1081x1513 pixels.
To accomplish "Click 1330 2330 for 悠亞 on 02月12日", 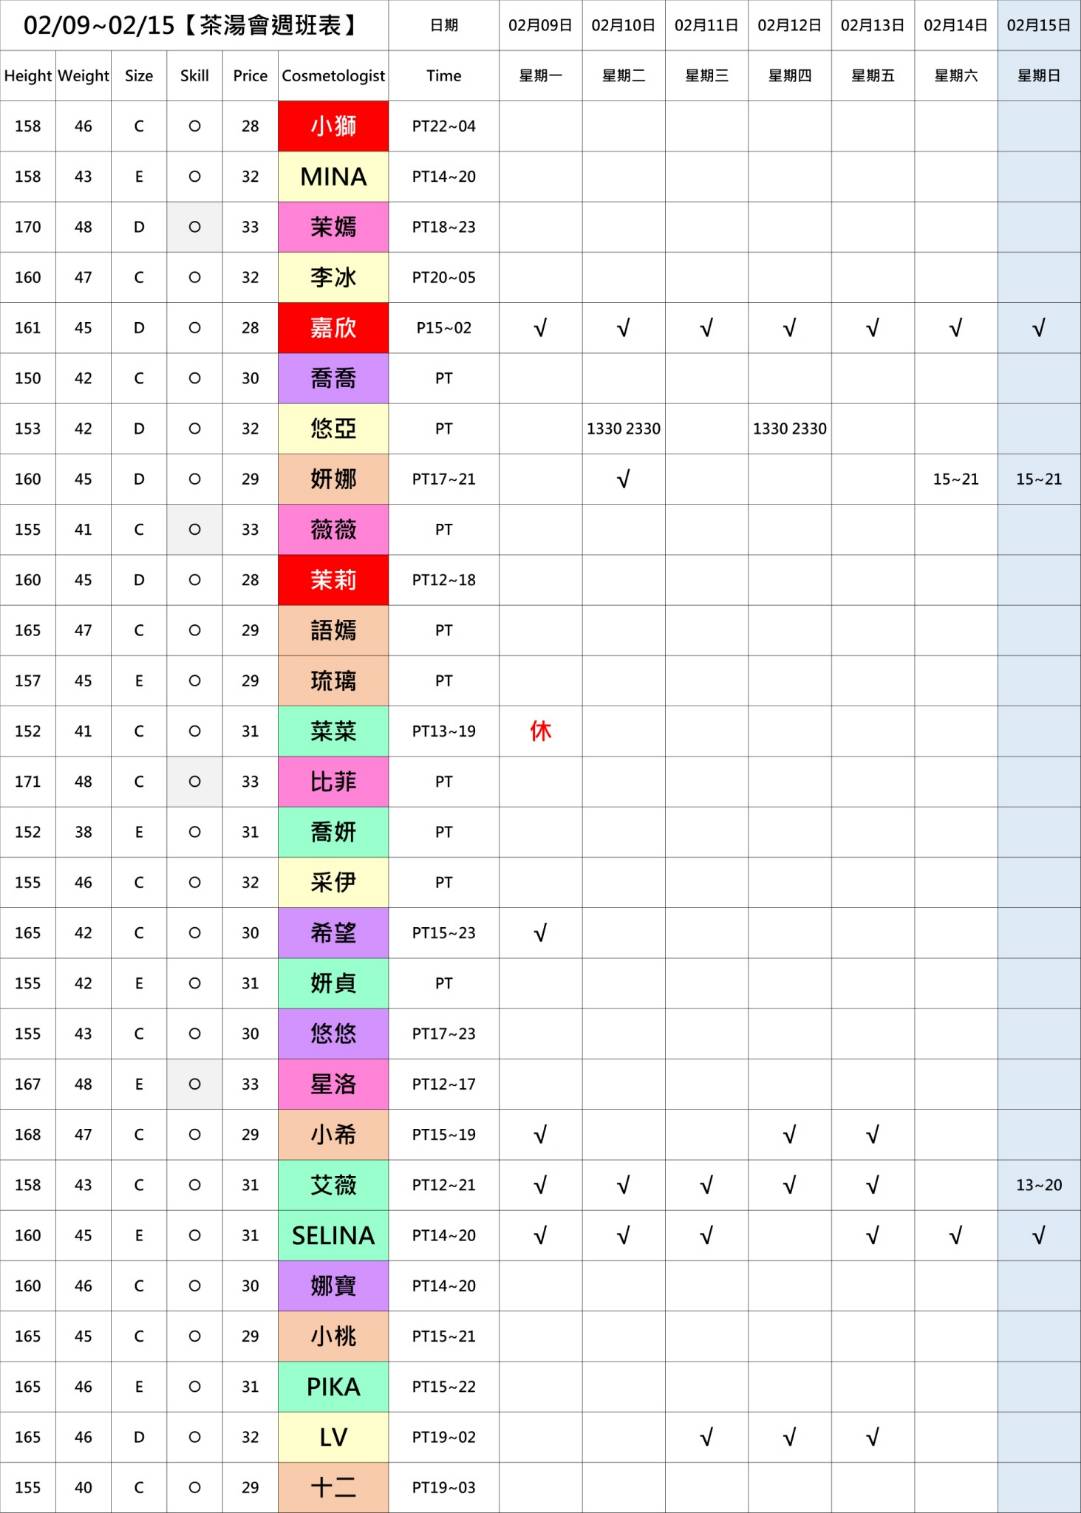I will point(789,429).
